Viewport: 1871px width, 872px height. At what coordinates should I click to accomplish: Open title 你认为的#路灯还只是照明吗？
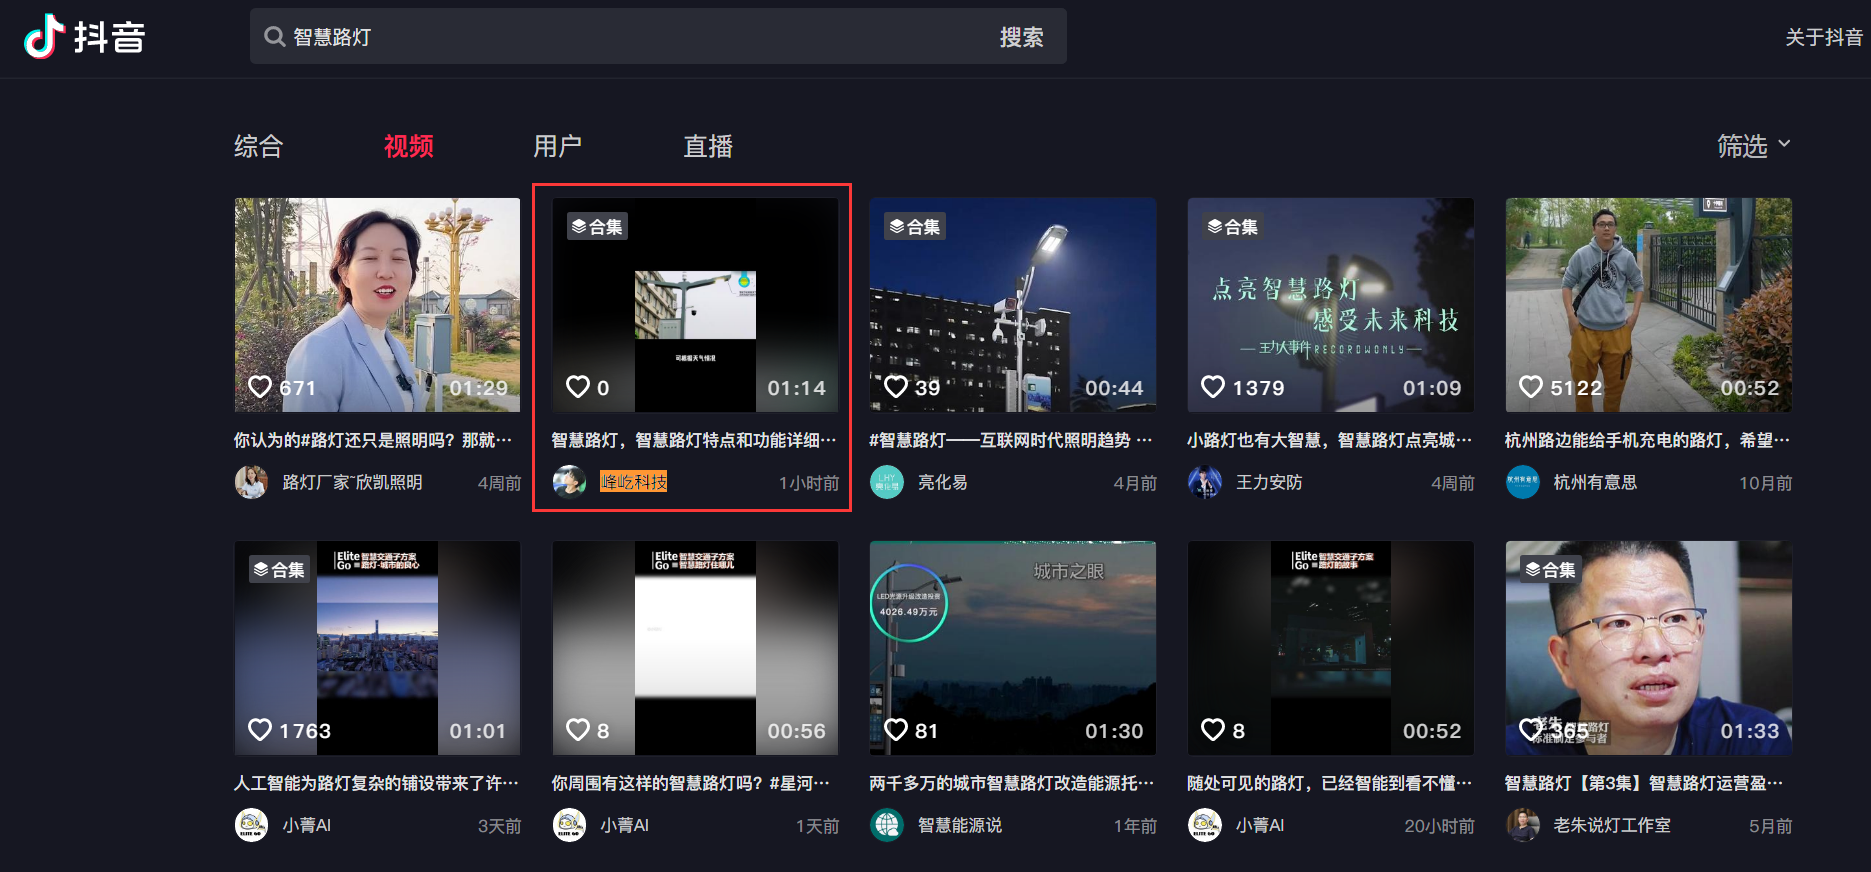coord(373,440)
